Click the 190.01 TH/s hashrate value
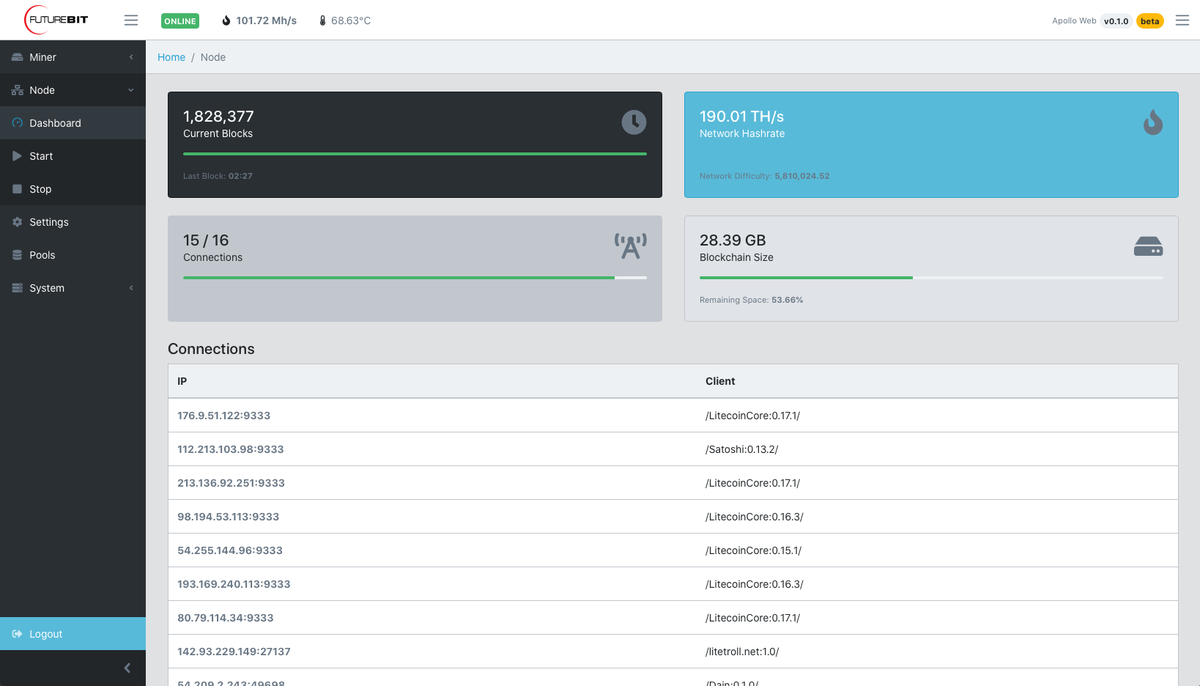Image resolution: width=1200 pixels, height=686 pixels. [x=741, y=116]
